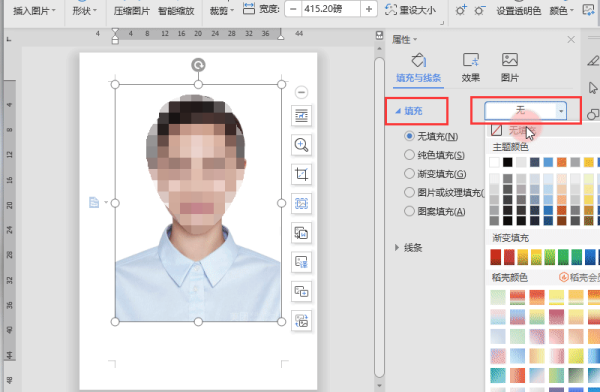600x392 pixels.
Task: Open the 属性 panel title dropdown
Action: tap(404, 39)
